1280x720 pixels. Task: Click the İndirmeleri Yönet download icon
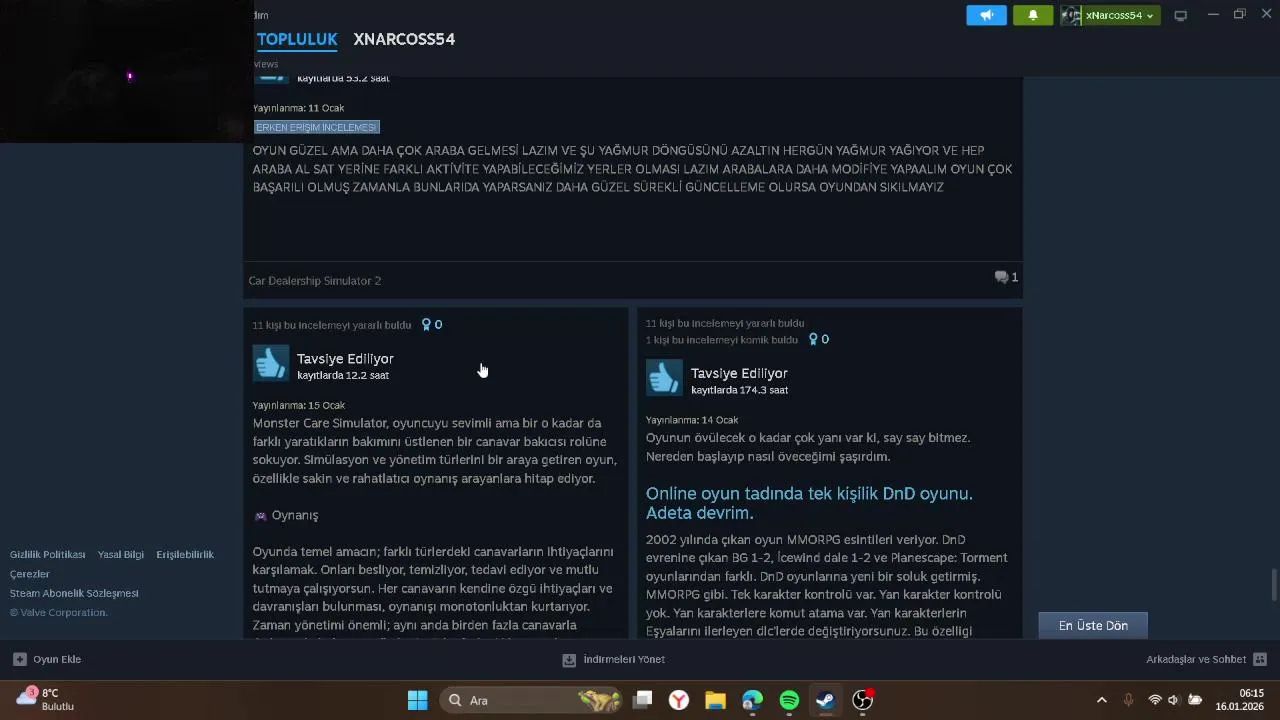(x=569, y=659)
